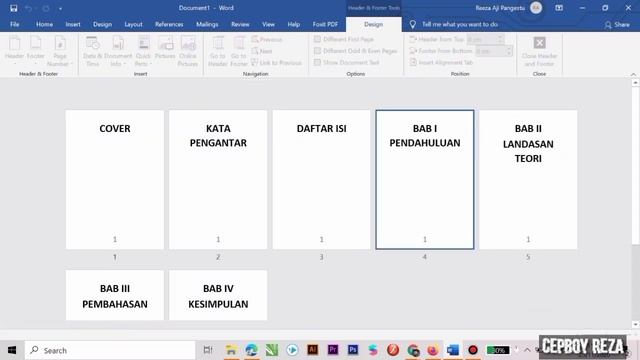640x360 pixels.
Task: Select the DAFTAR ISI page
Action: click(x=321, y=180)
